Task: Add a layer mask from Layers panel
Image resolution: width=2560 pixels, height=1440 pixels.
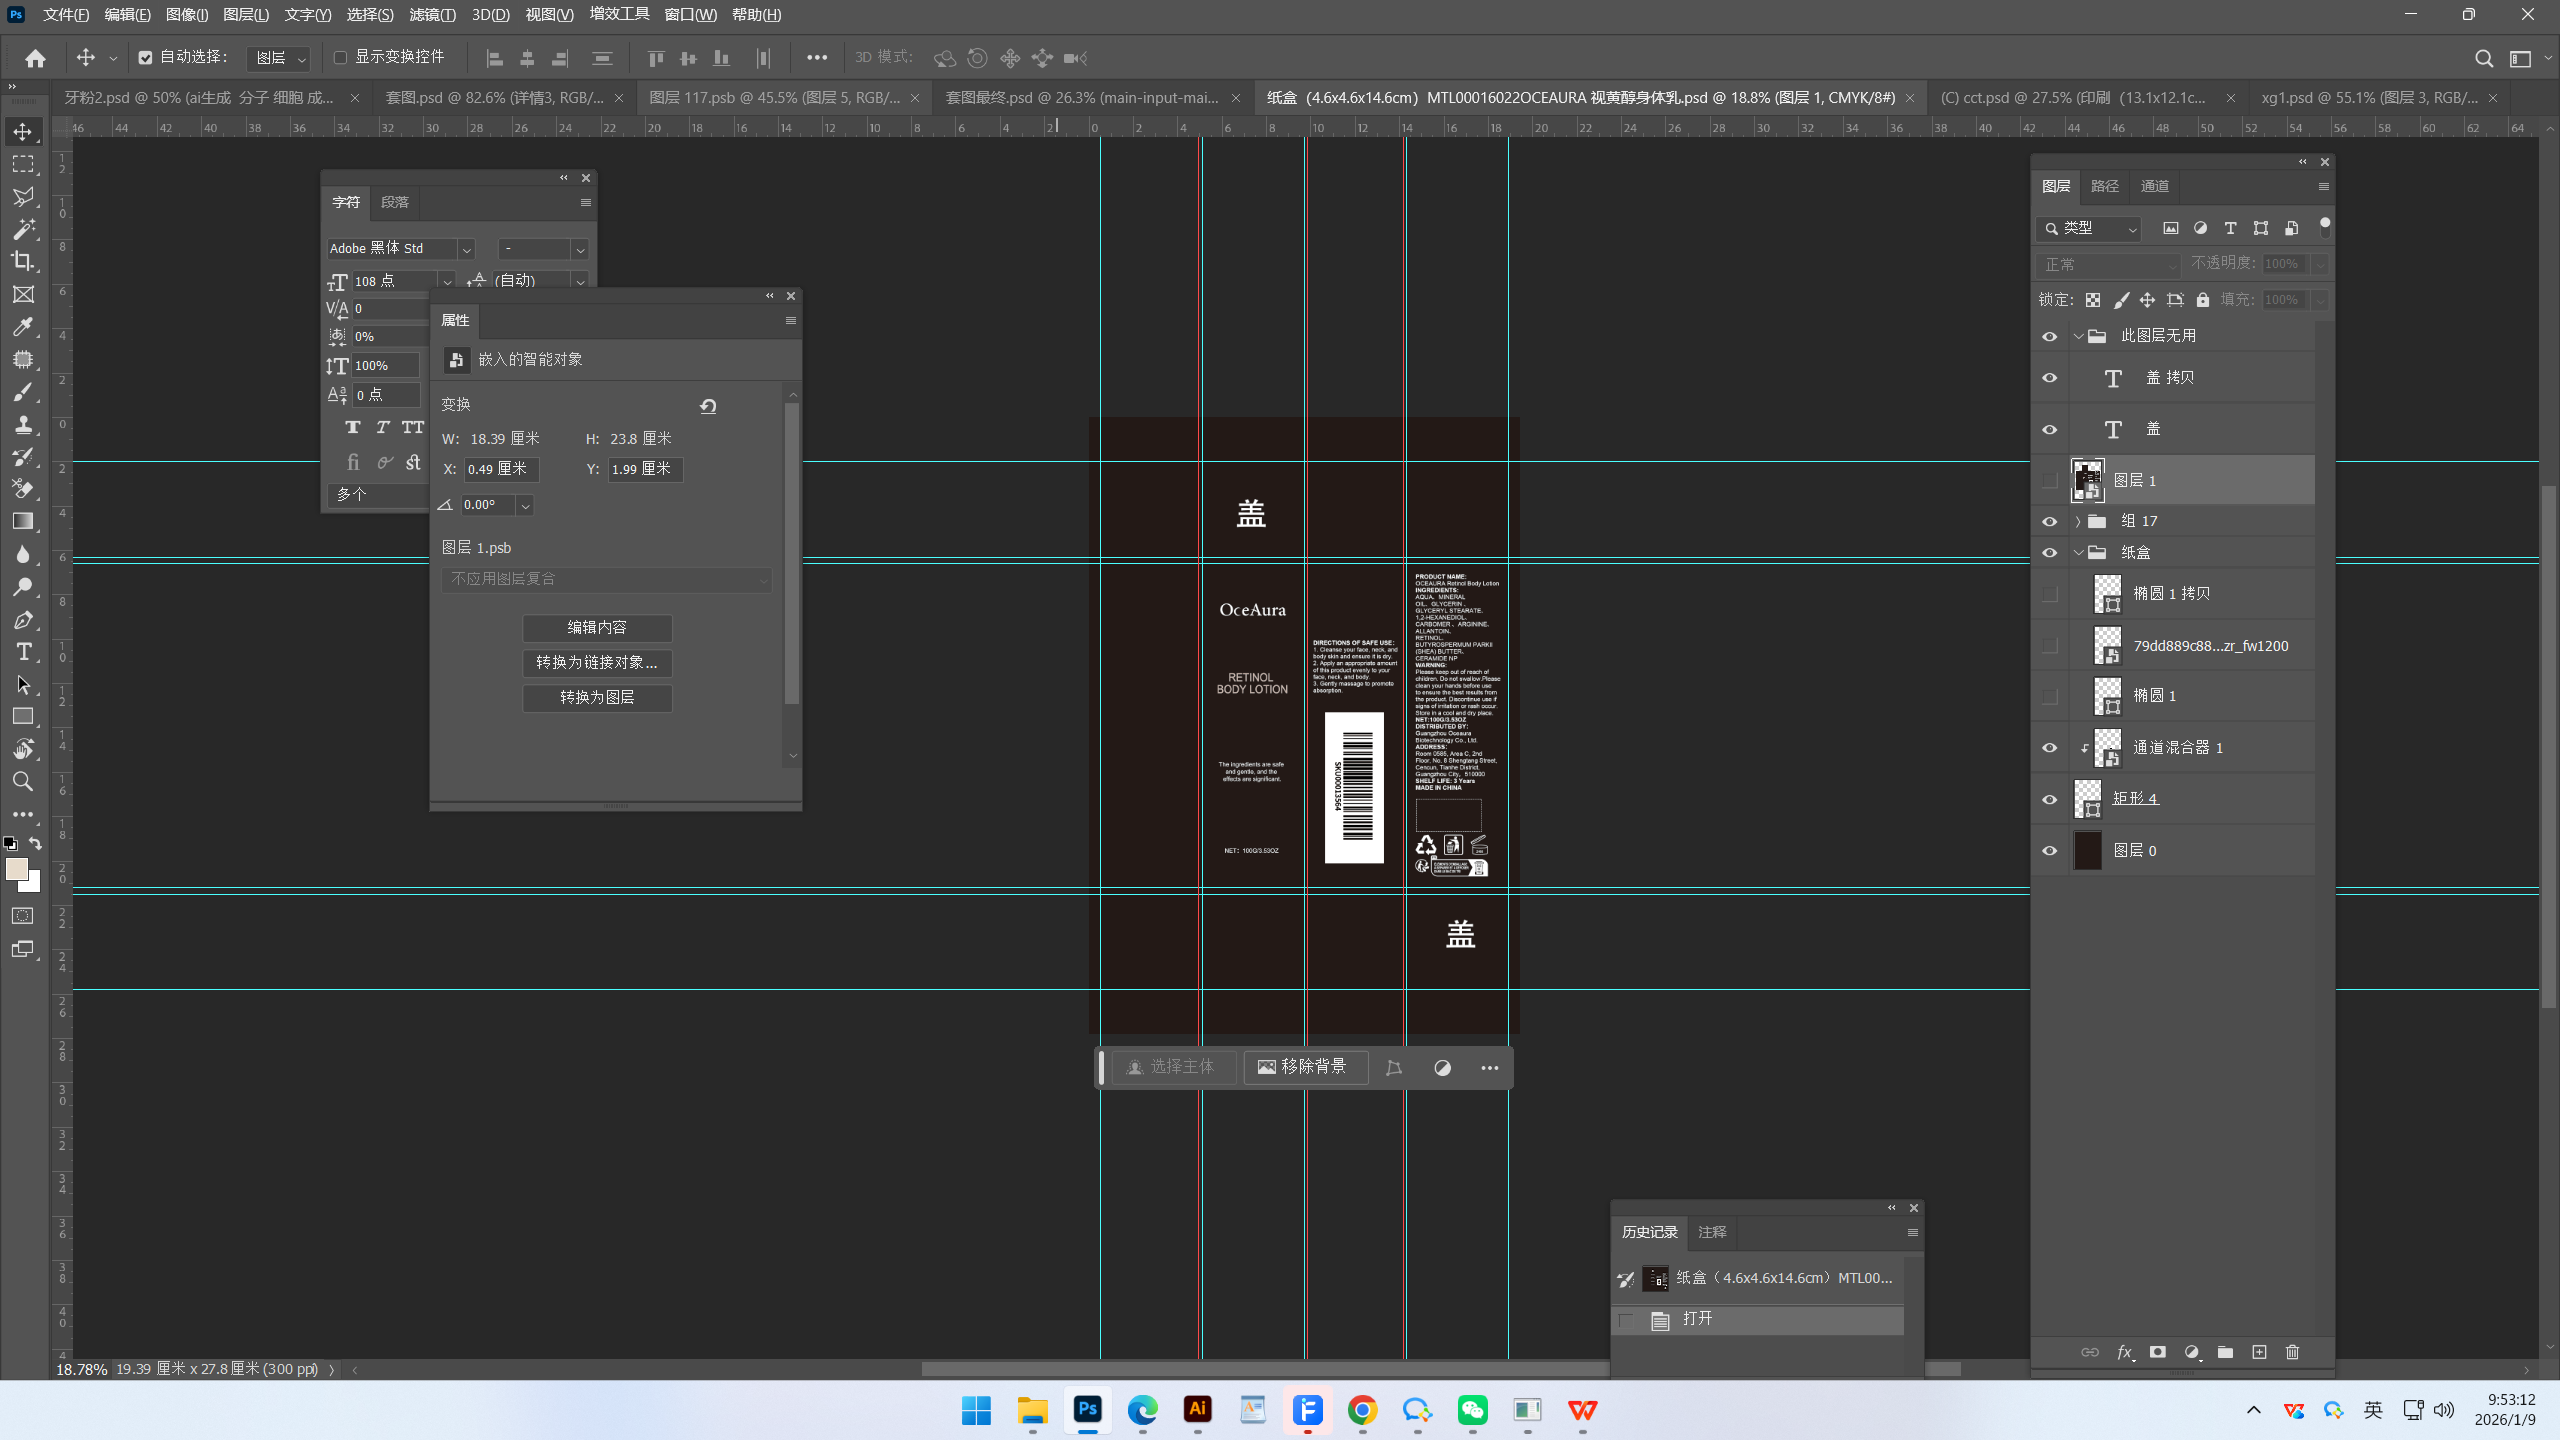Action: point(2158,1352)
